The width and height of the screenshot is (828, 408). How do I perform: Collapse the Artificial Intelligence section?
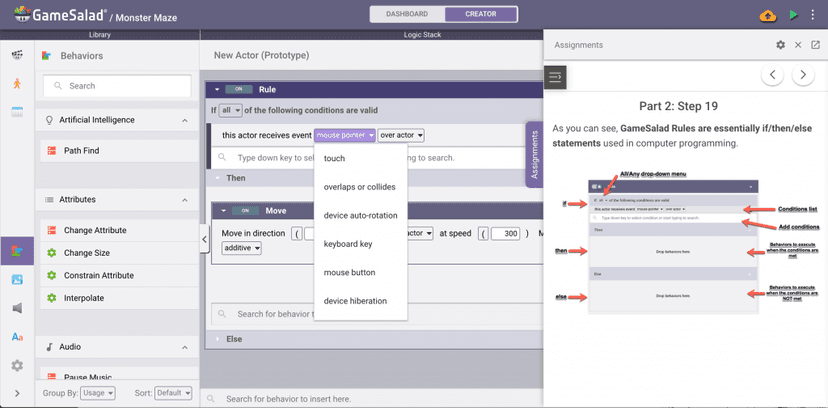point(185,120)
